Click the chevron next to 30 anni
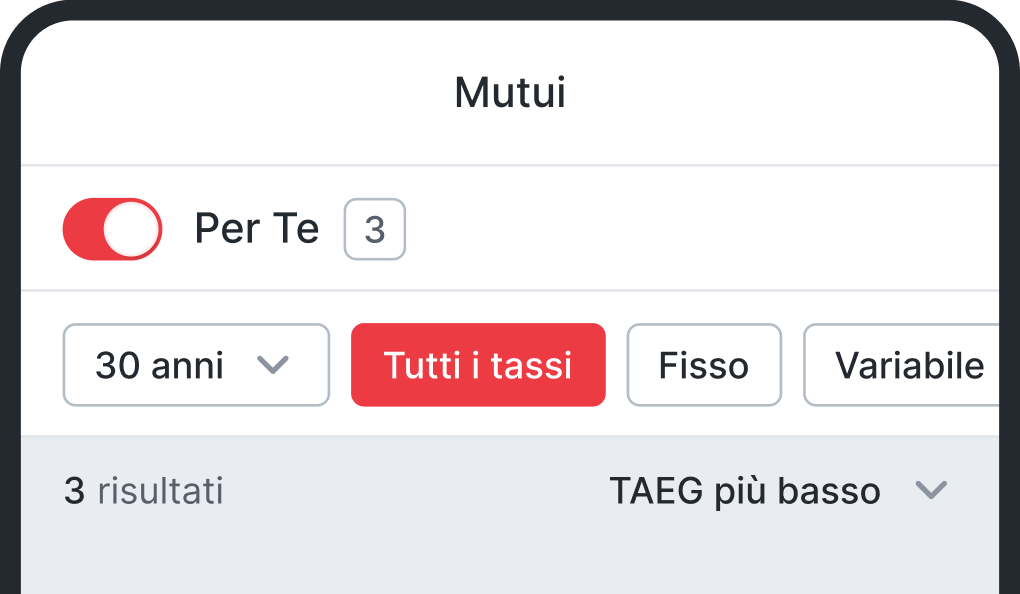 [275, 366]
